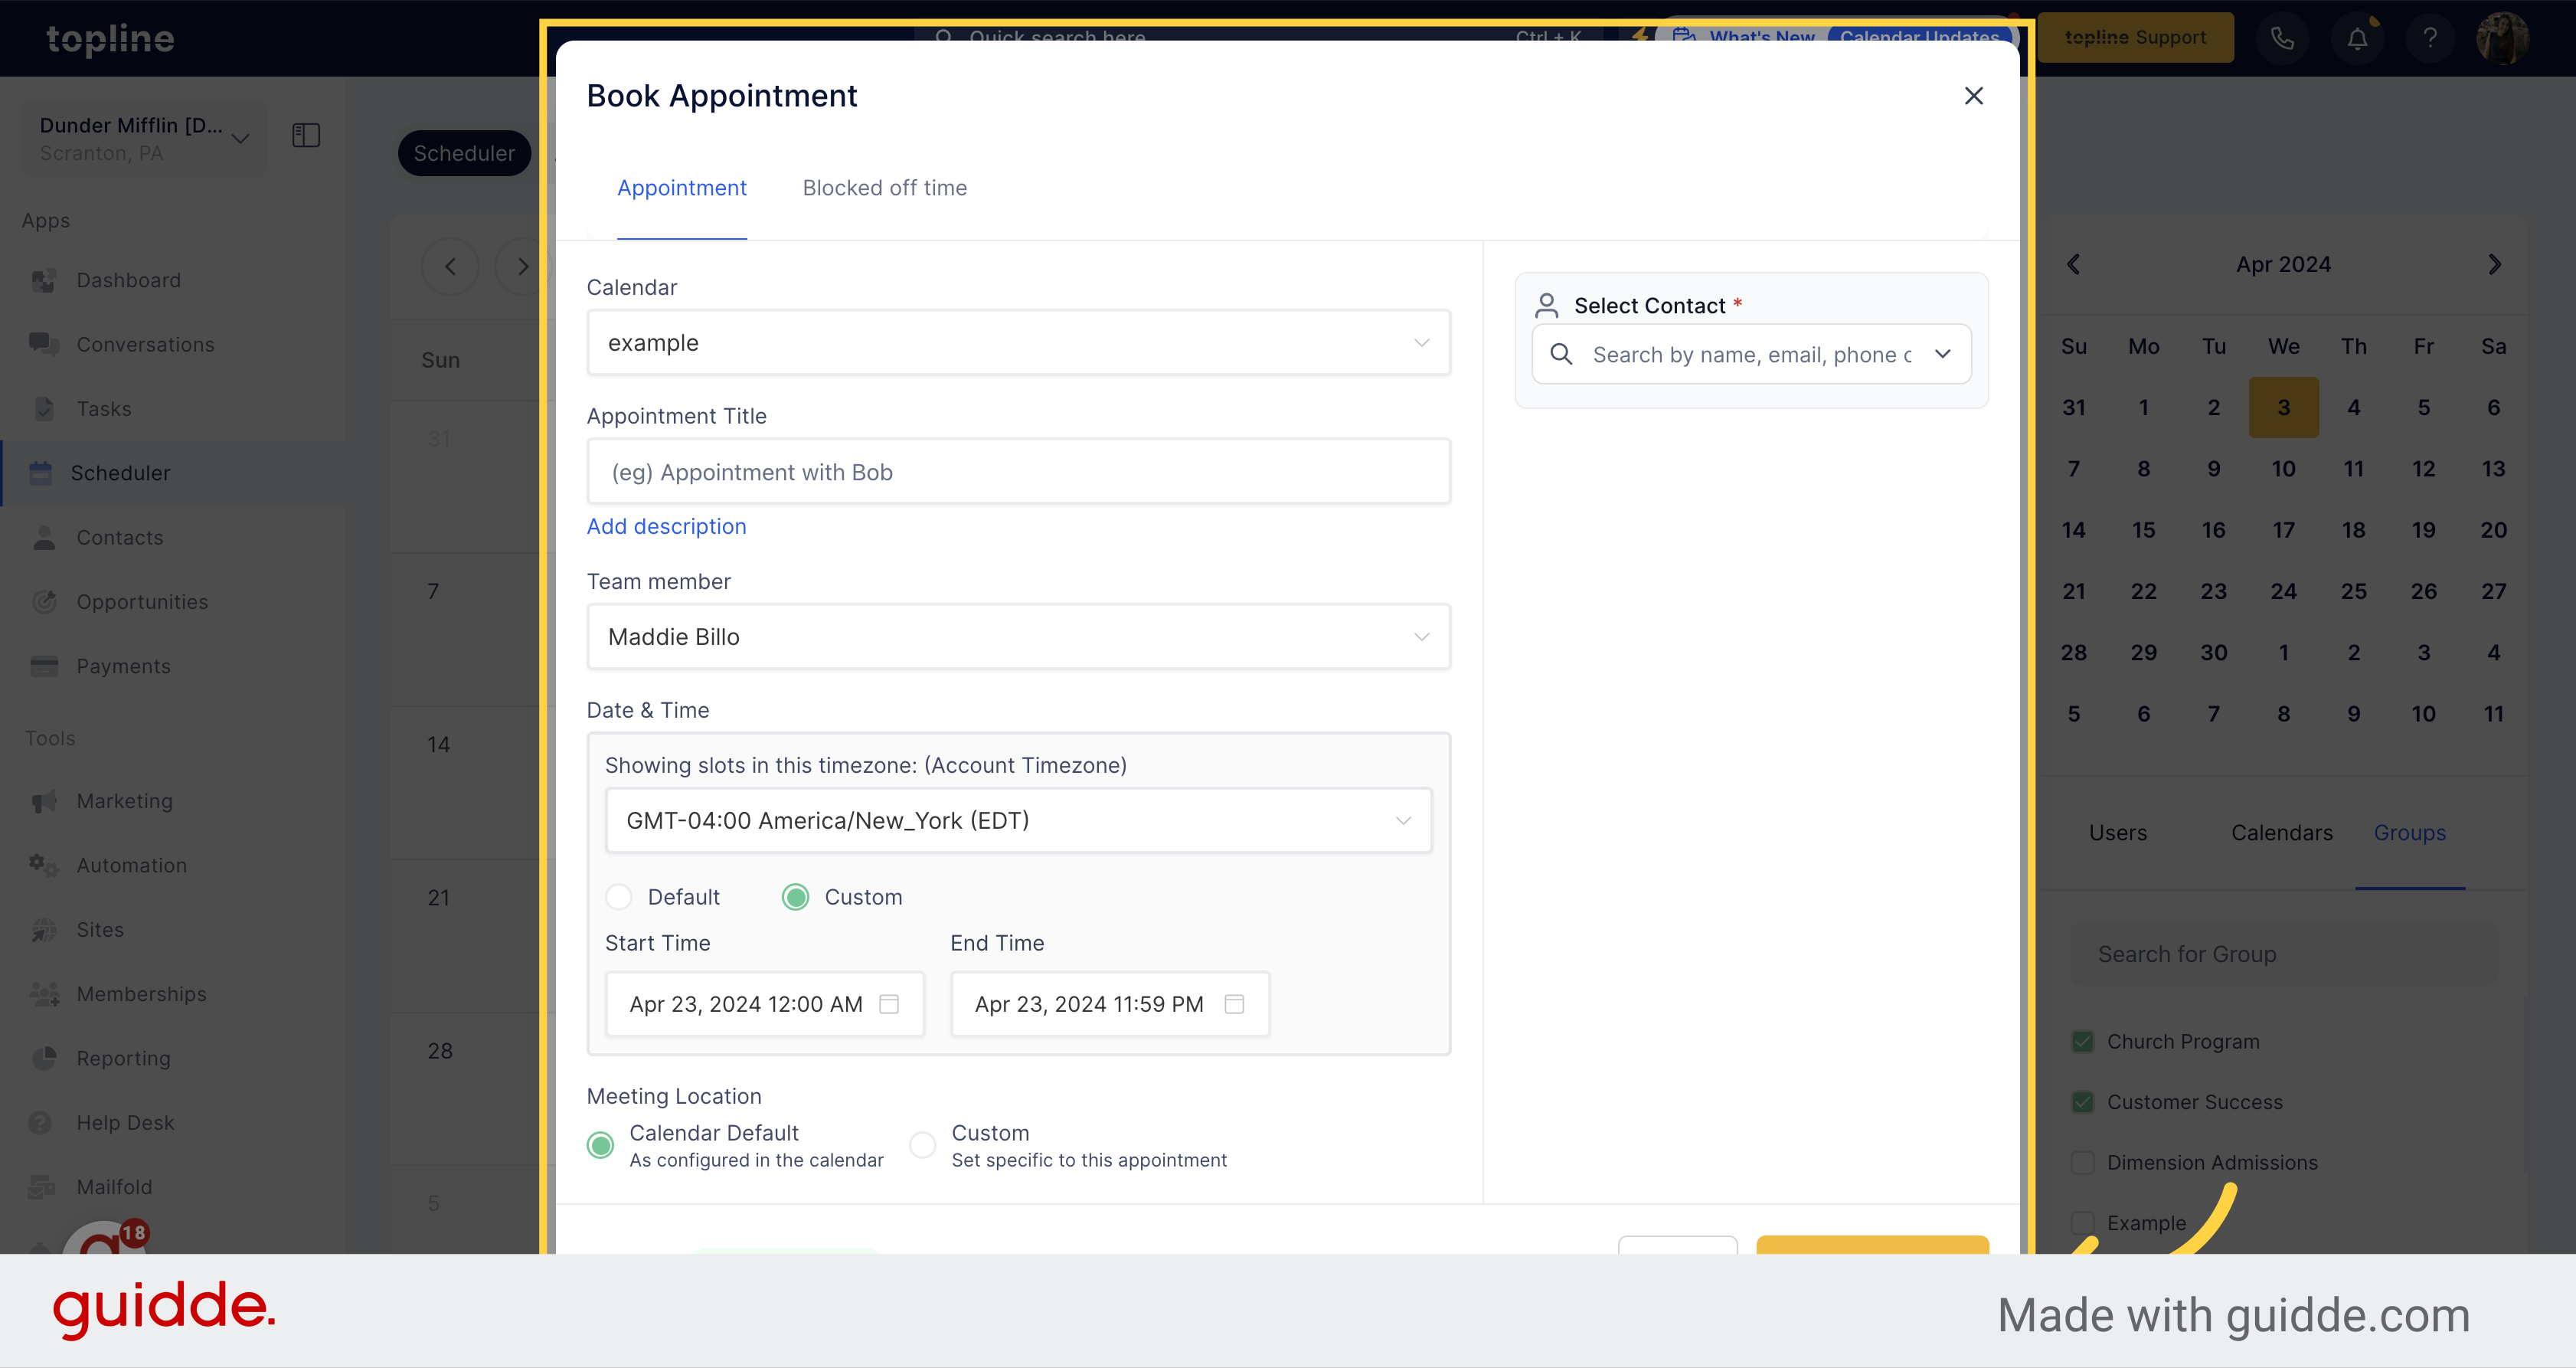The width and height of the screenshot is (2576, 1368).
Task: Open Start Time calendar picker icon
Action: pyautogui.click(x=888, y=1004)
